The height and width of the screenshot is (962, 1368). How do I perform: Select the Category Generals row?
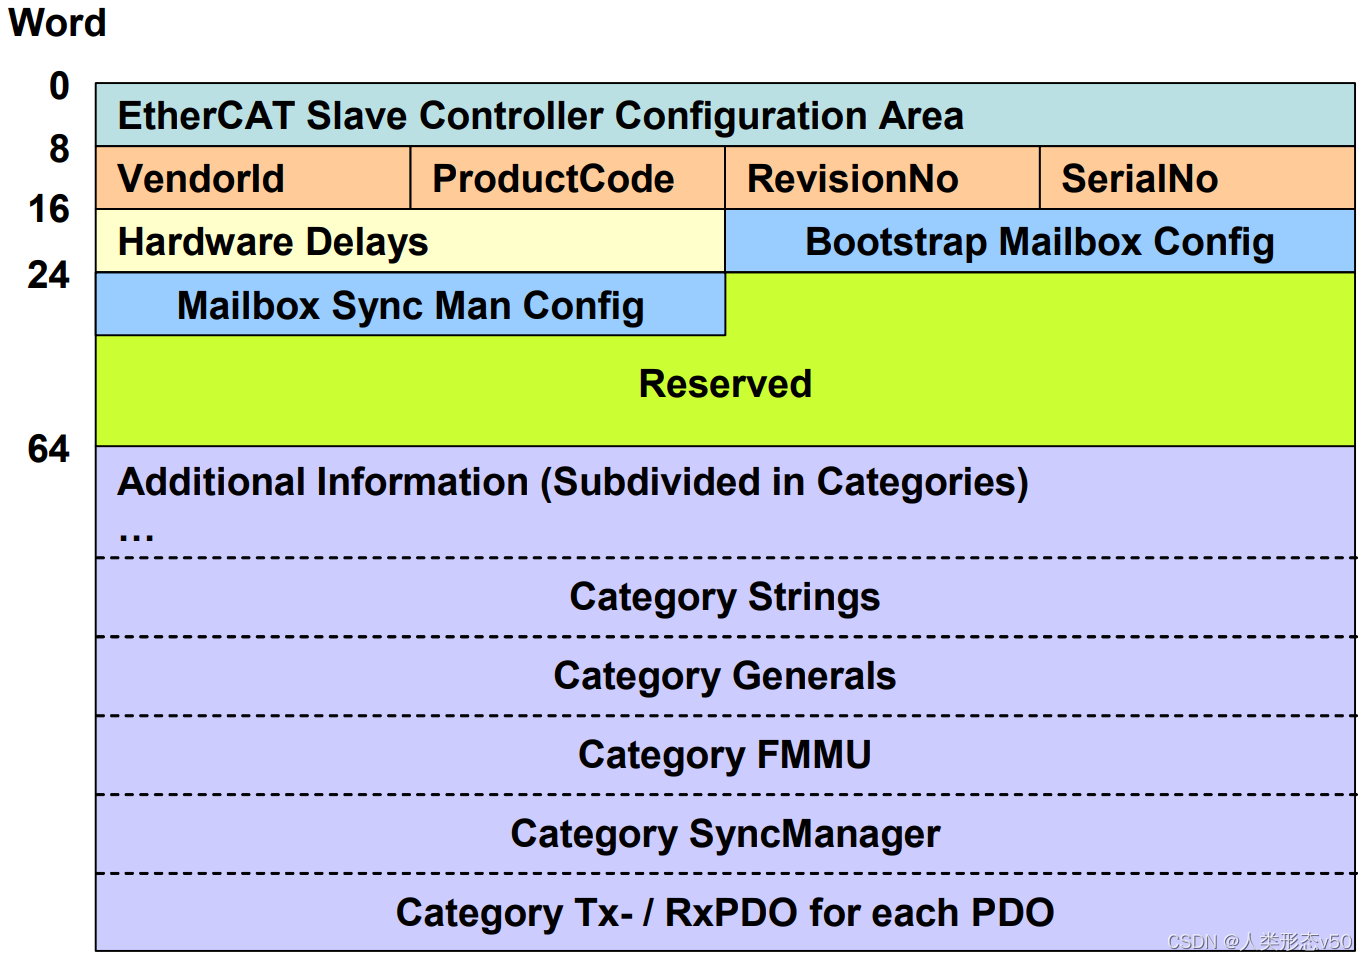click(725, 676)
